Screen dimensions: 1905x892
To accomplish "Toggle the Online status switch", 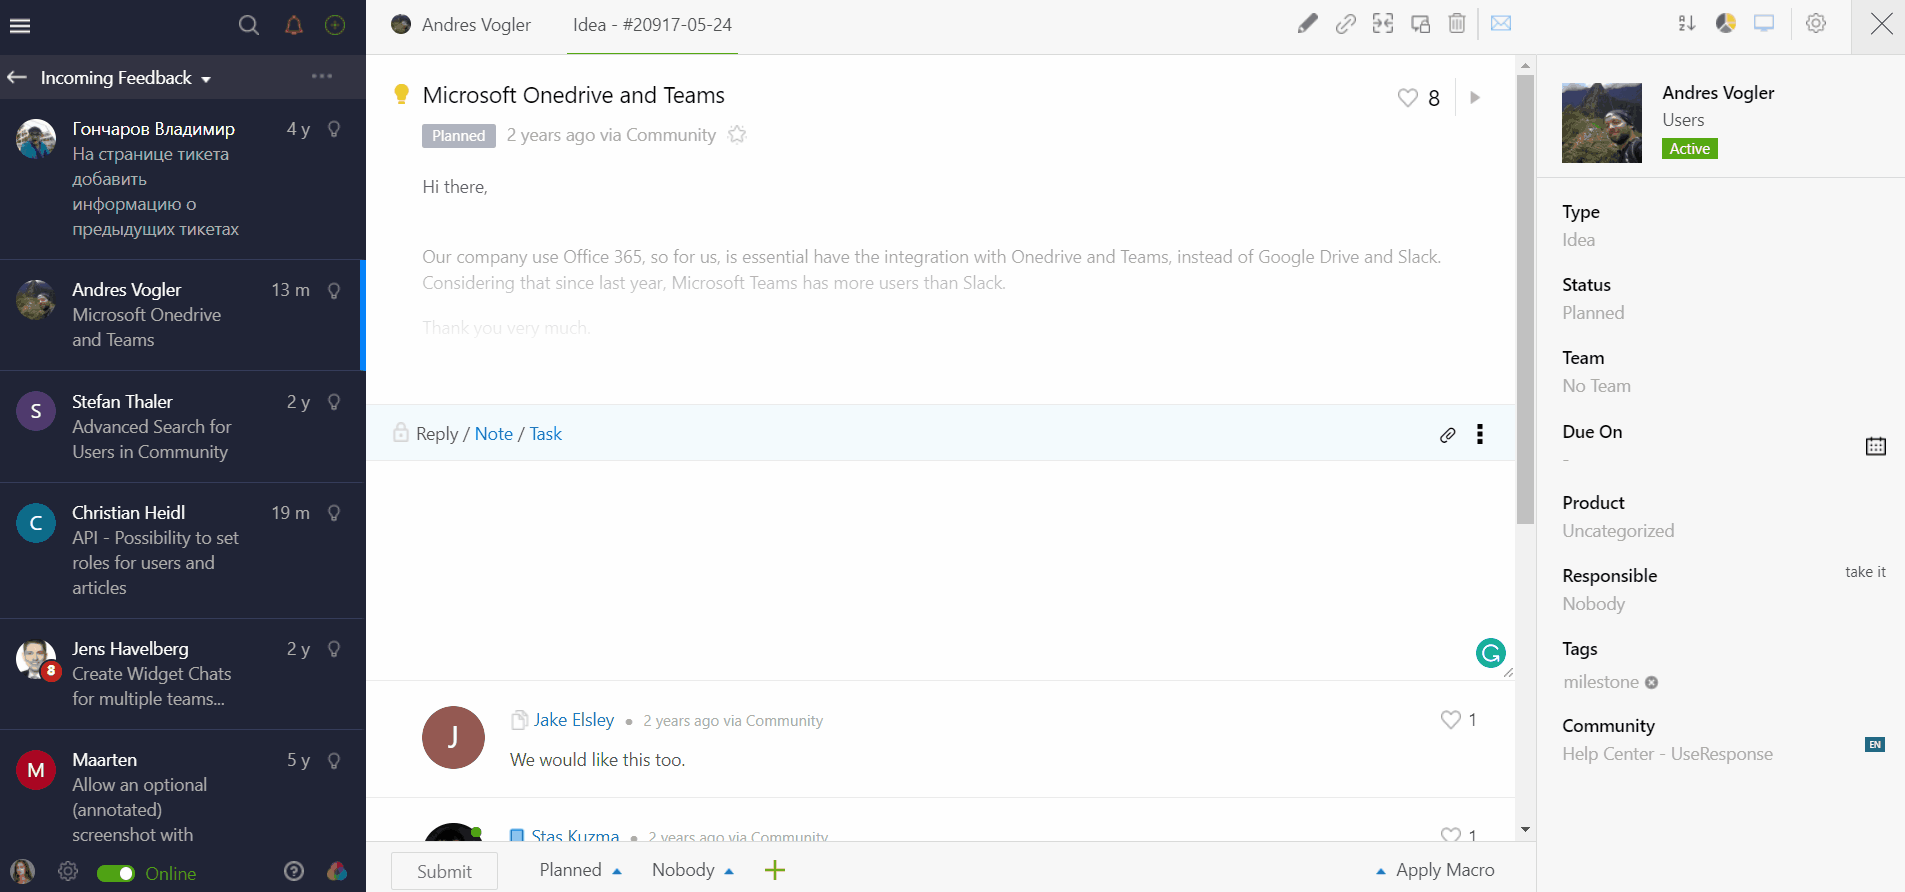I will click(x=116, y=873).
